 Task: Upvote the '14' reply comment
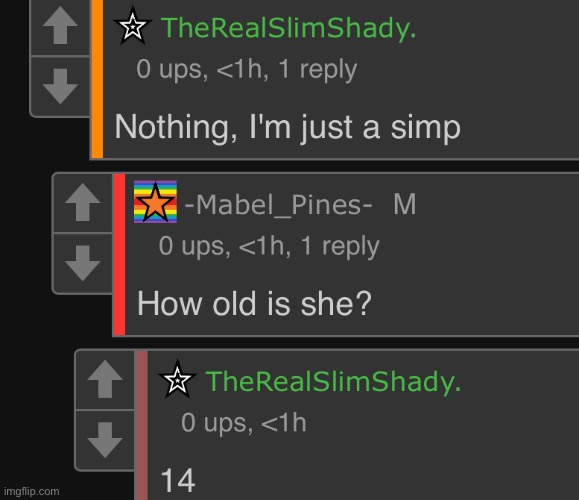pyautogui.click(x=105, y=379)
